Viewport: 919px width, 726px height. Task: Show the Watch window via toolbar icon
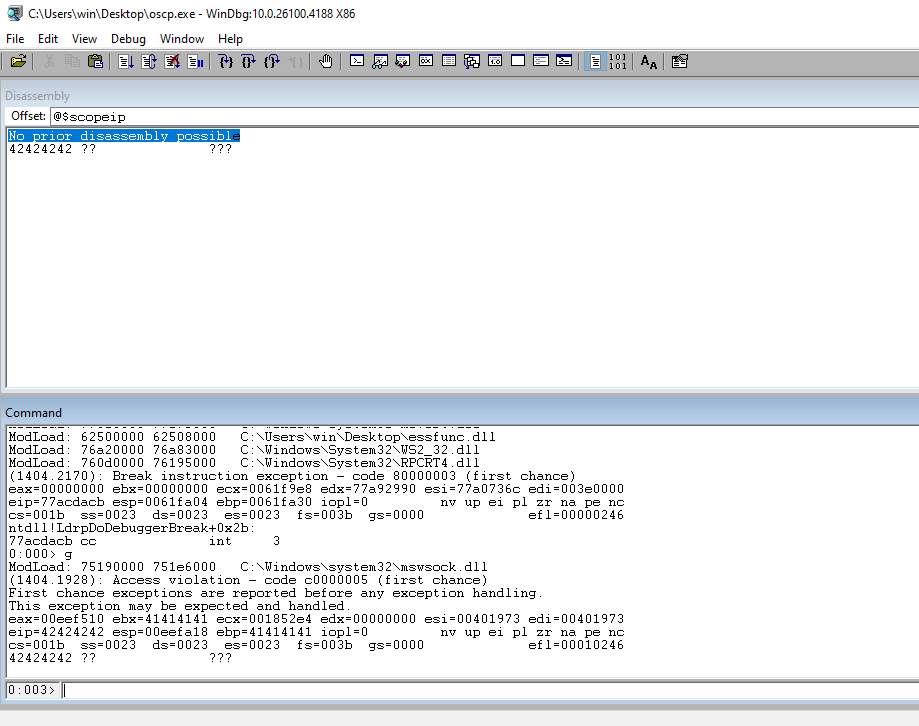click(380, 62)
